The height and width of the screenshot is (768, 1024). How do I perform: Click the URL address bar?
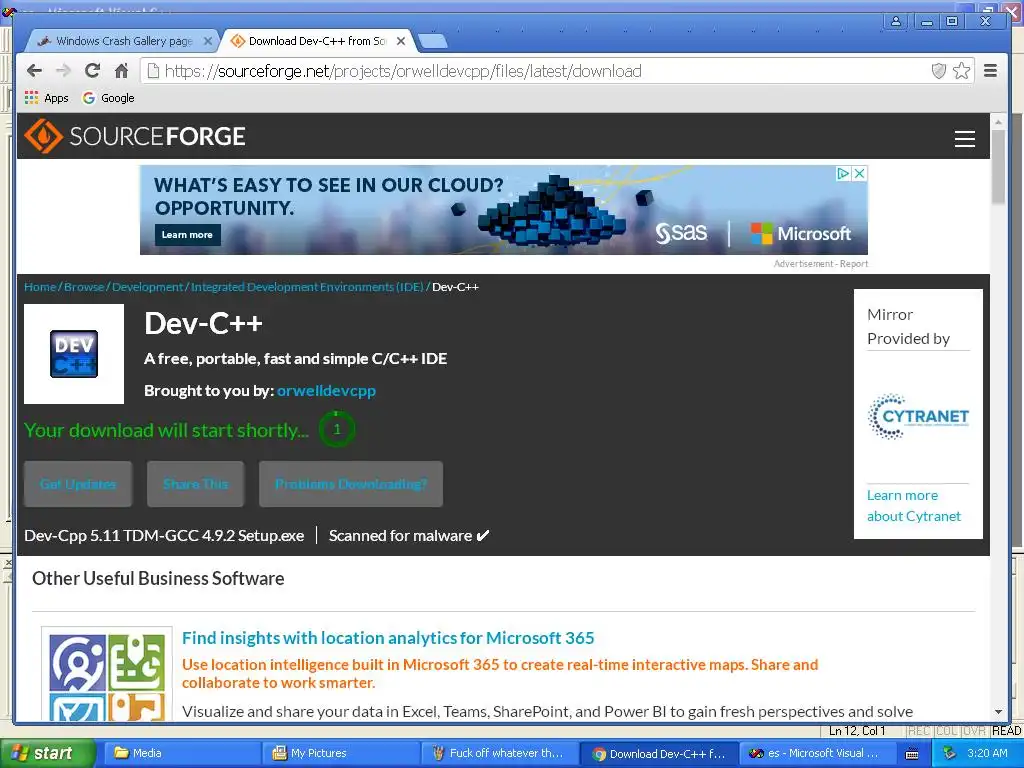click(x=536, y=71)
